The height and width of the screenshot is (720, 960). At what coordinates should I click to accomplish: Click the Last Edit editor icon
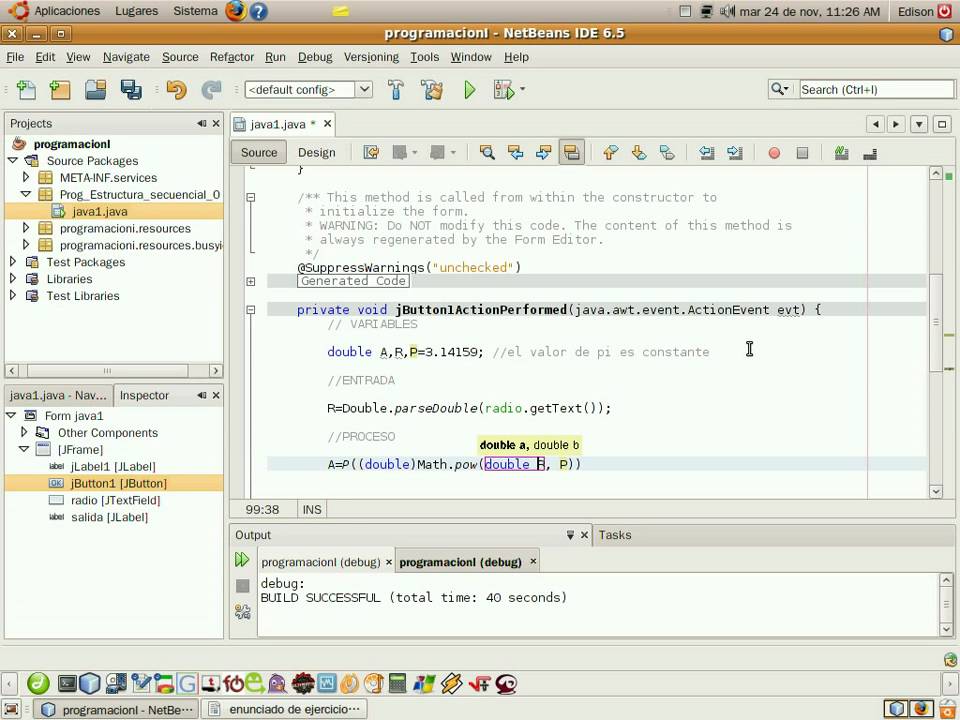click(x=371, y=152)
